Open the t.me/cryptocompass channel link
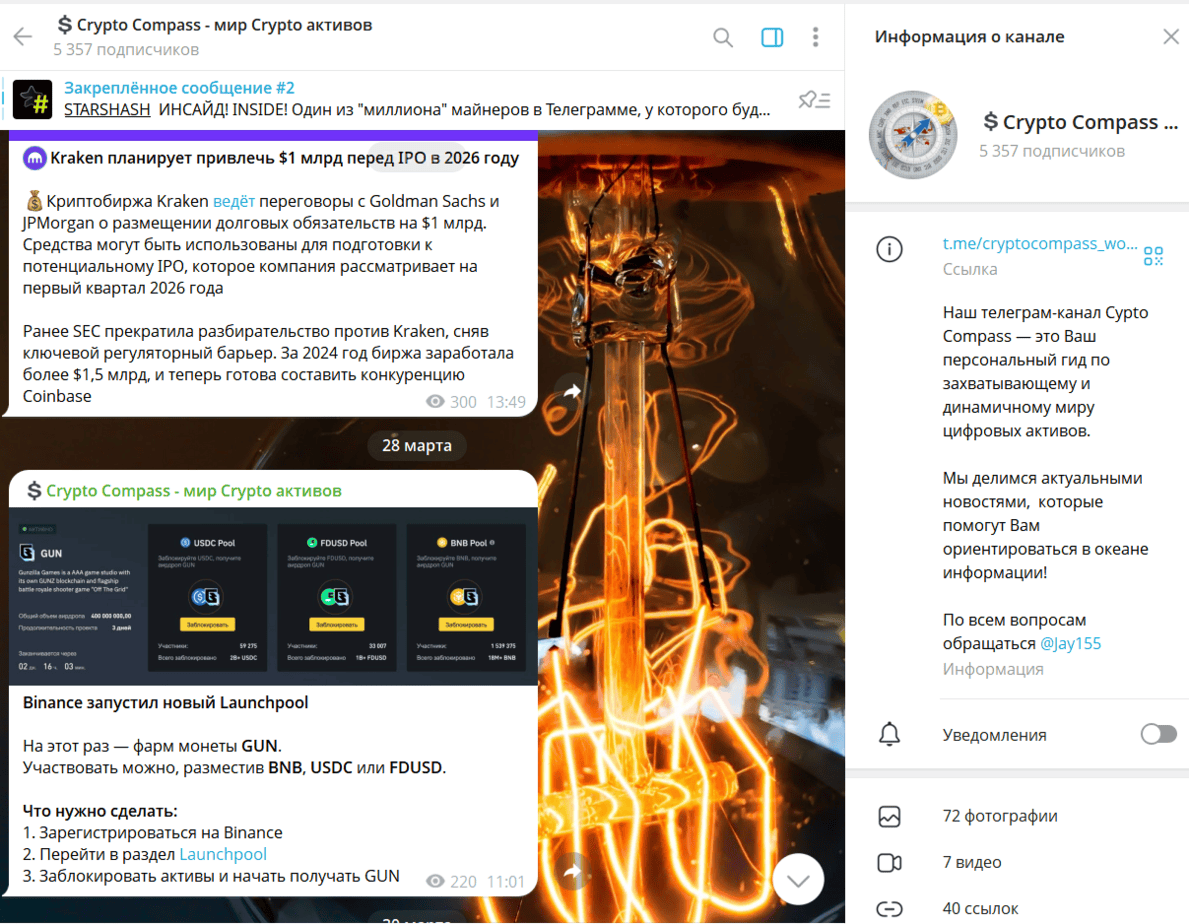The image size is (1189, 924). pyautogui.click(x=1040, y=243)
